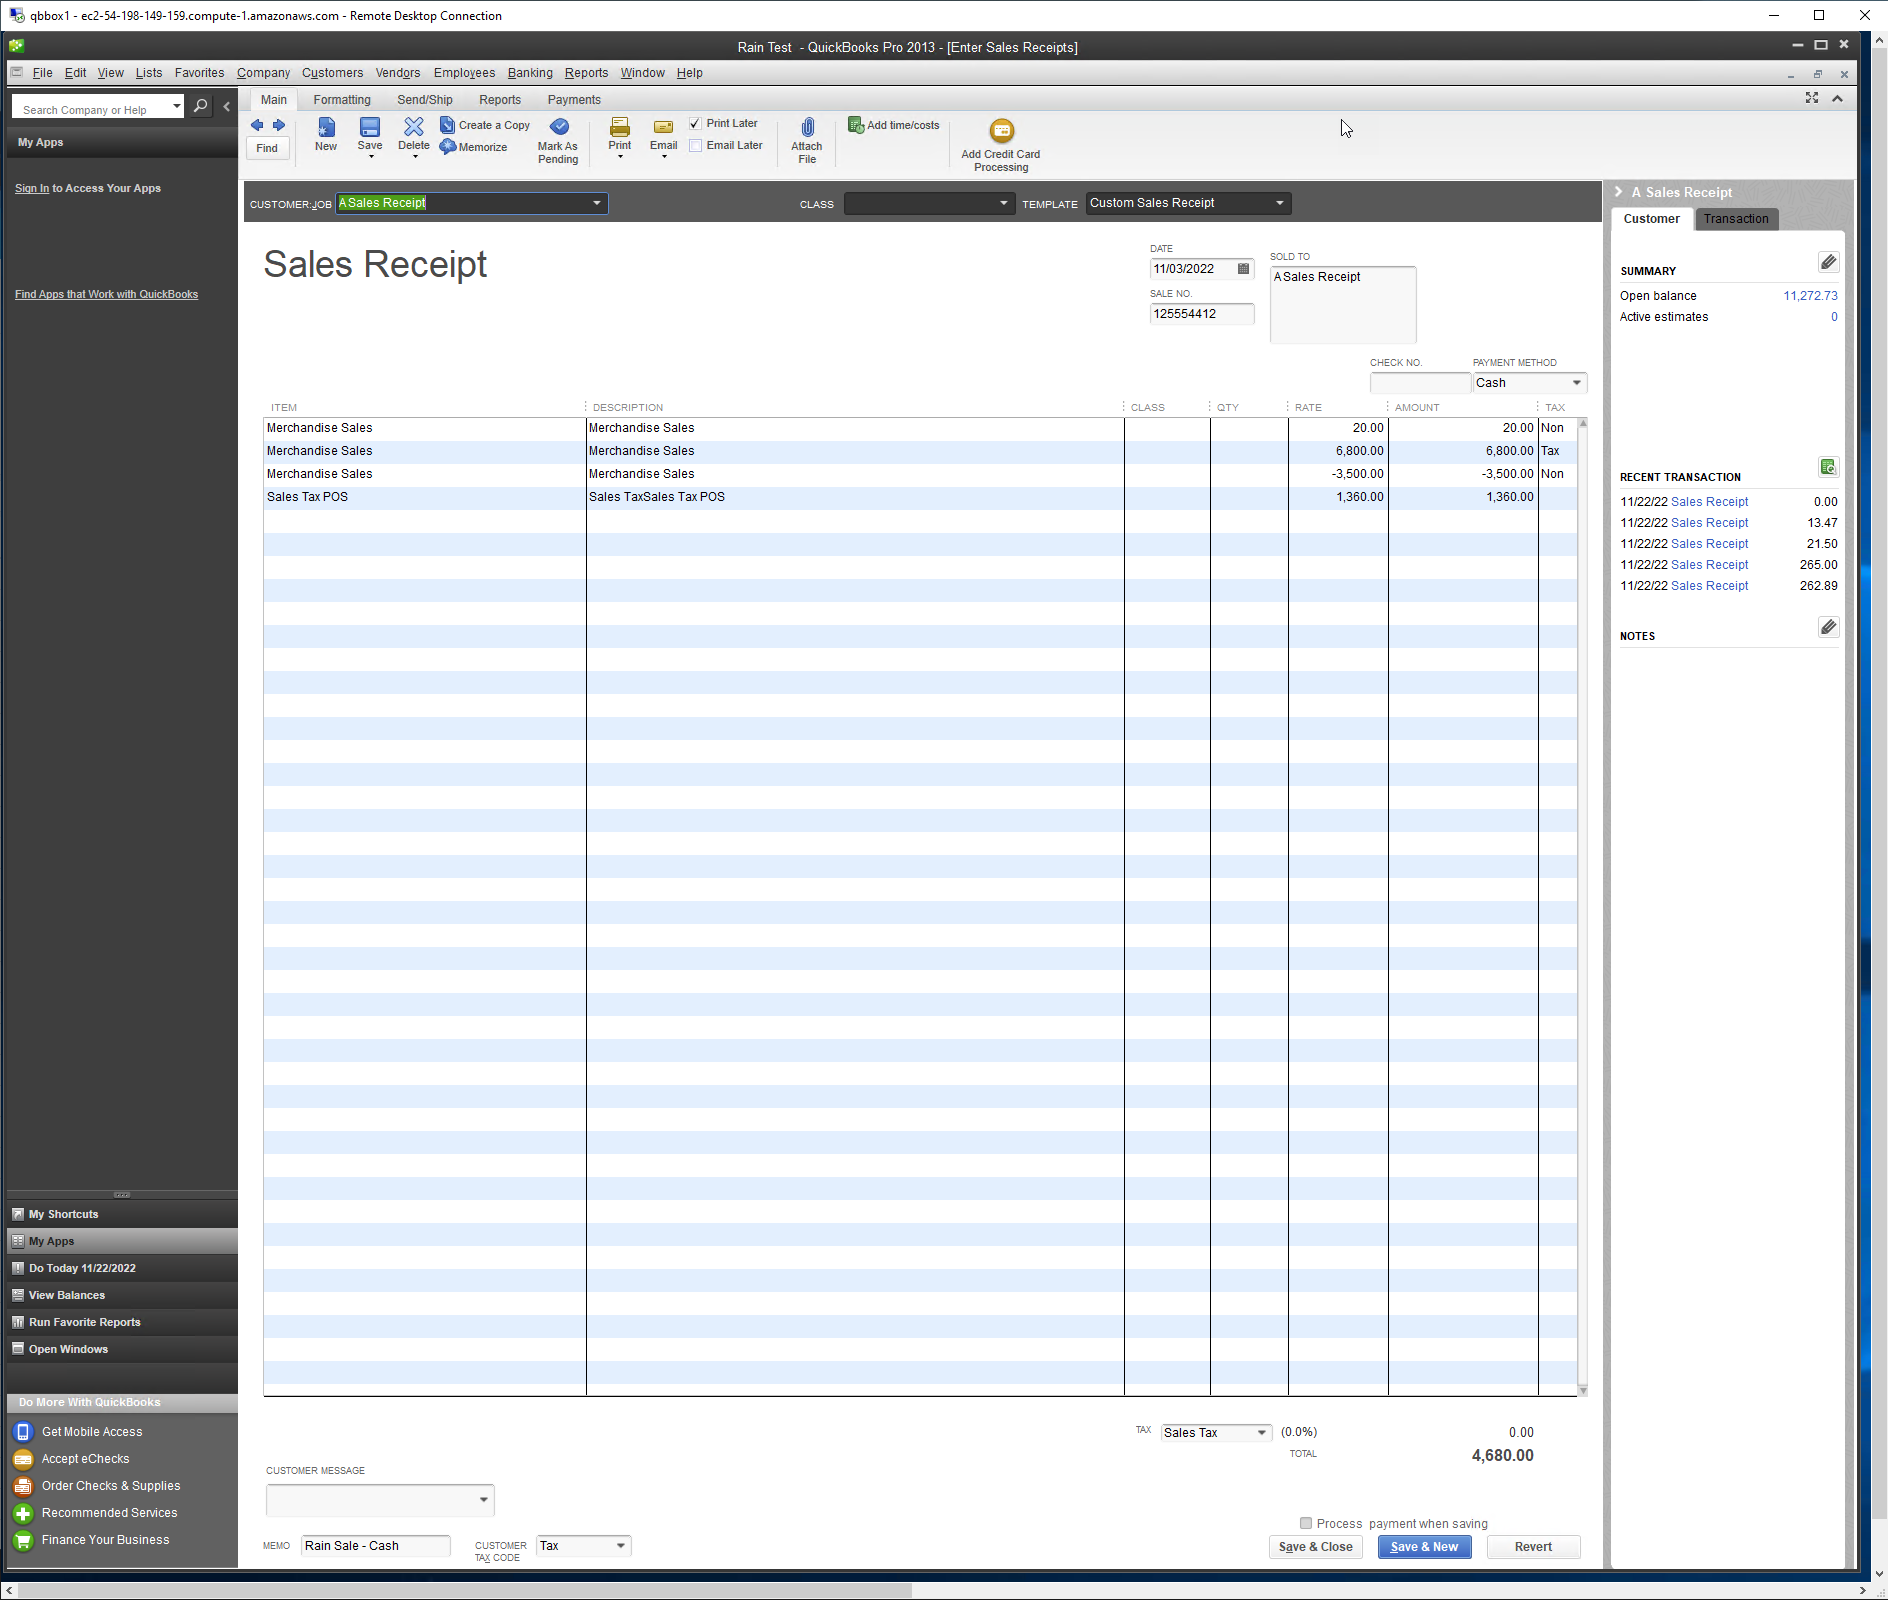The height and width of the screenshot is (1600, 1888).
Task: Open the Customer Message dropdown
Action: click(x=483, y=1500)
